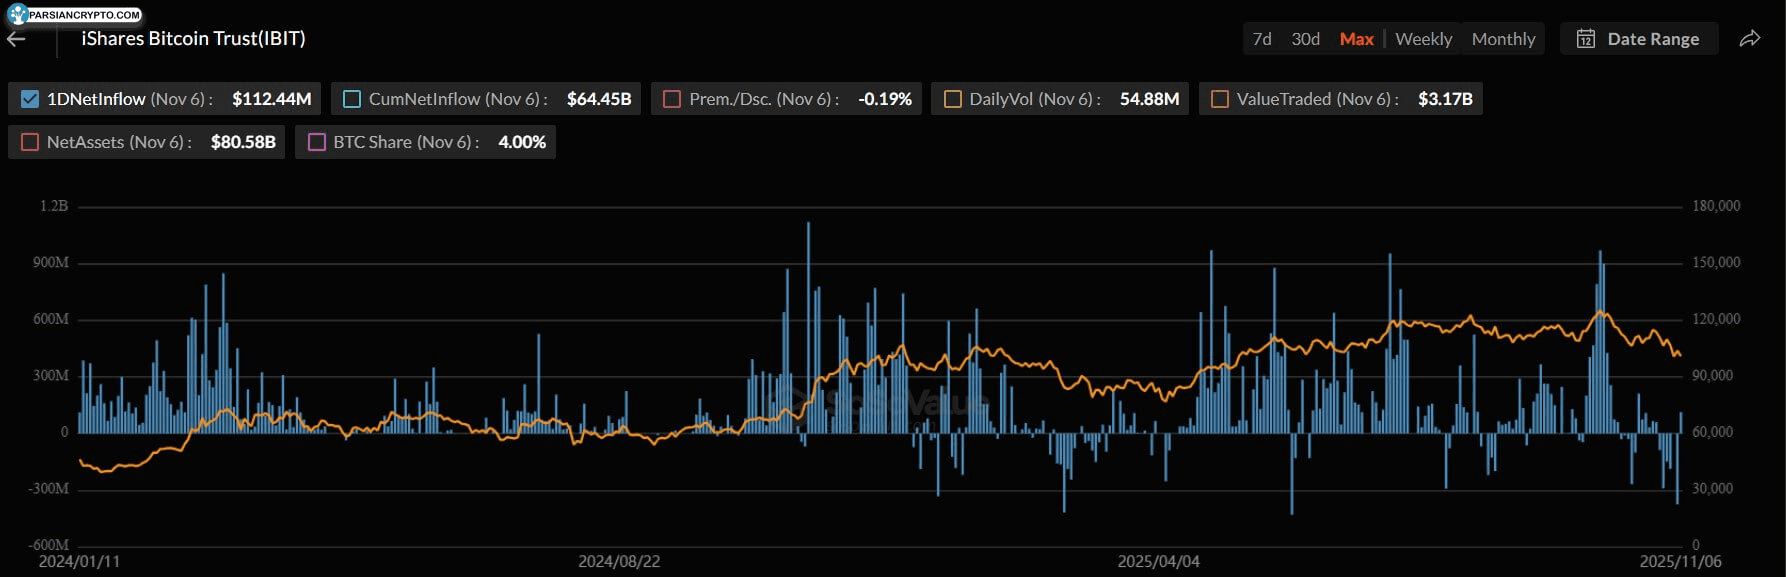Click the 180,000 right axis label
This screenshot has height=577, width=1786.
1716,206
